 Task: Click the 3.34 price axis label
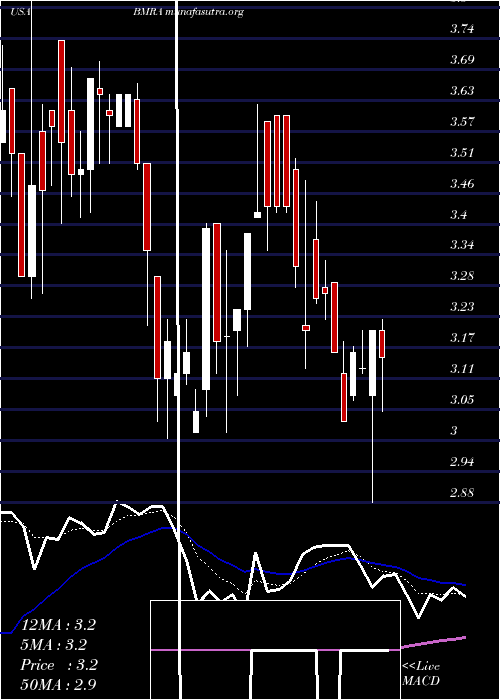[x=461, y=245]
